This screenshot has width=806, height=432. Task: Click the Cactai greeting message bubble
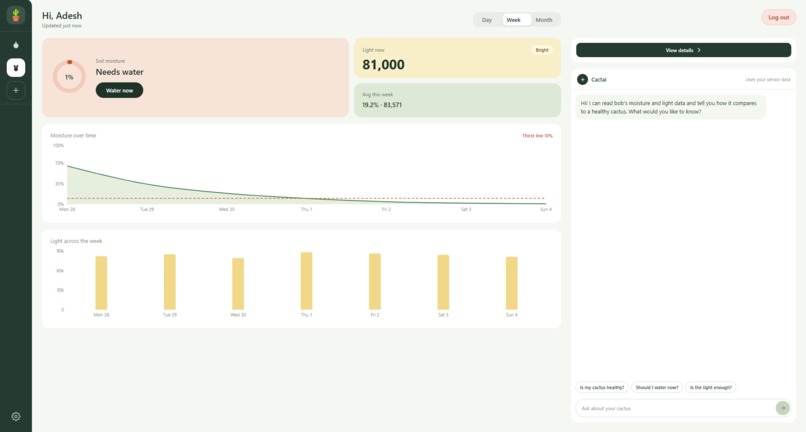pyautogui.click(x=670, y=107)
